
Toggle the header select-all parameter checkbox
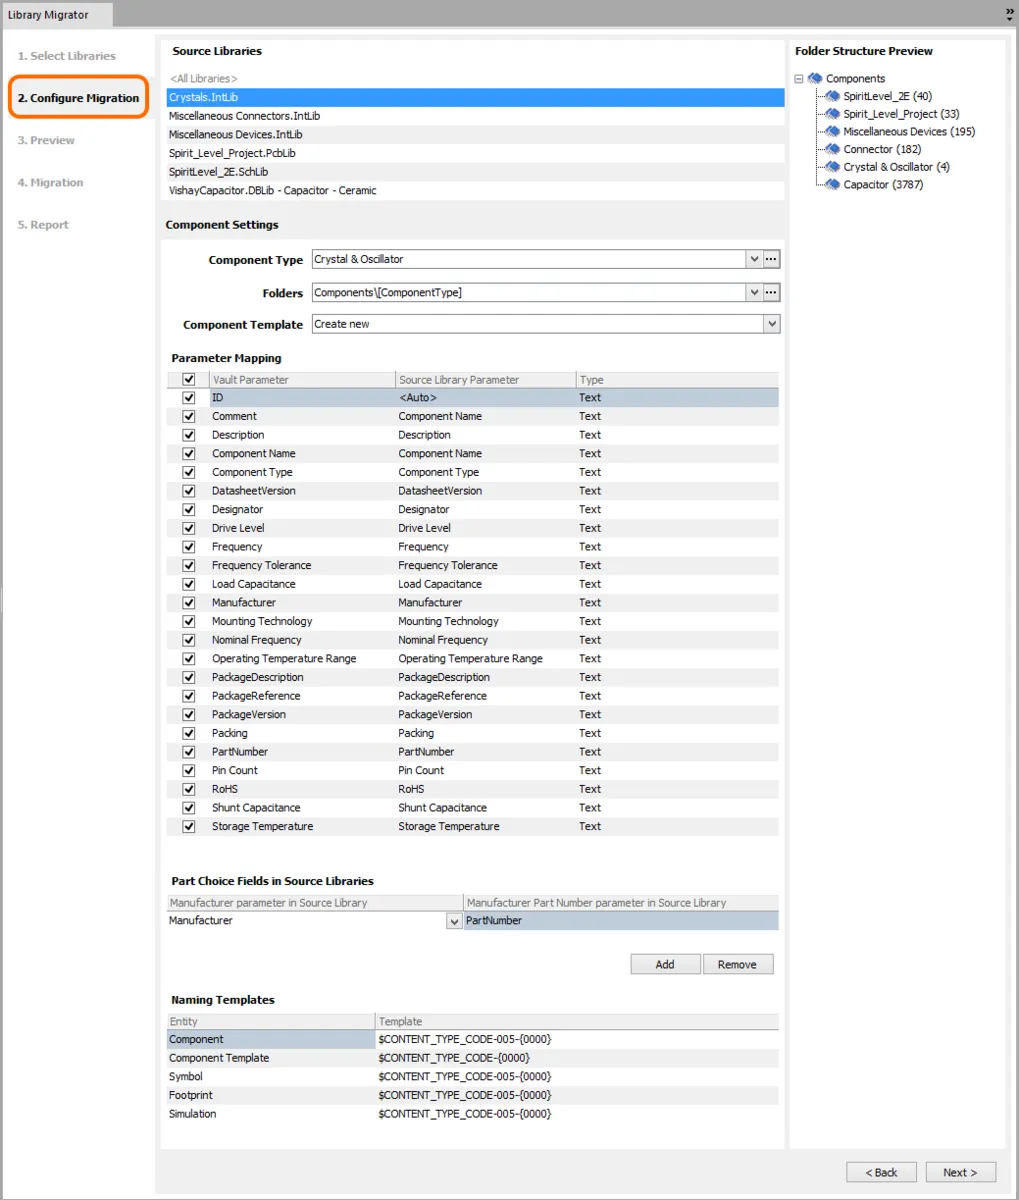point(188,380)
